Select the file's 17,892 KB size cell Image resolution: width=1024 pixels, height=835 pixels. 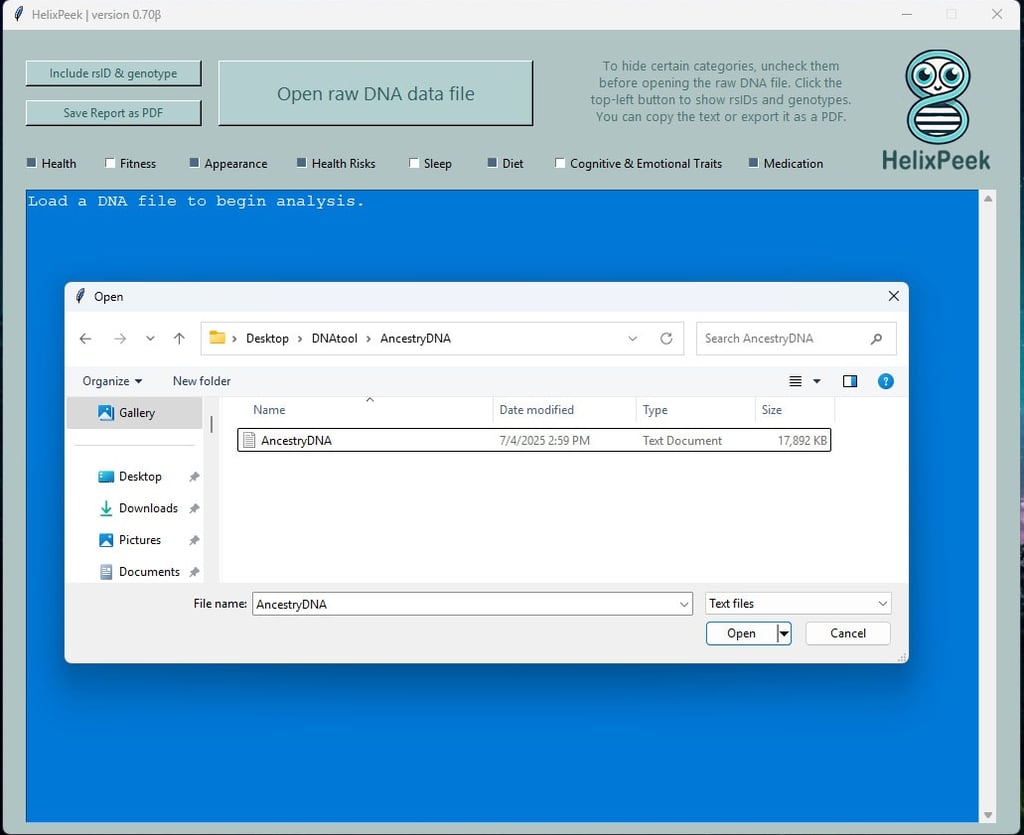point(802,441)
